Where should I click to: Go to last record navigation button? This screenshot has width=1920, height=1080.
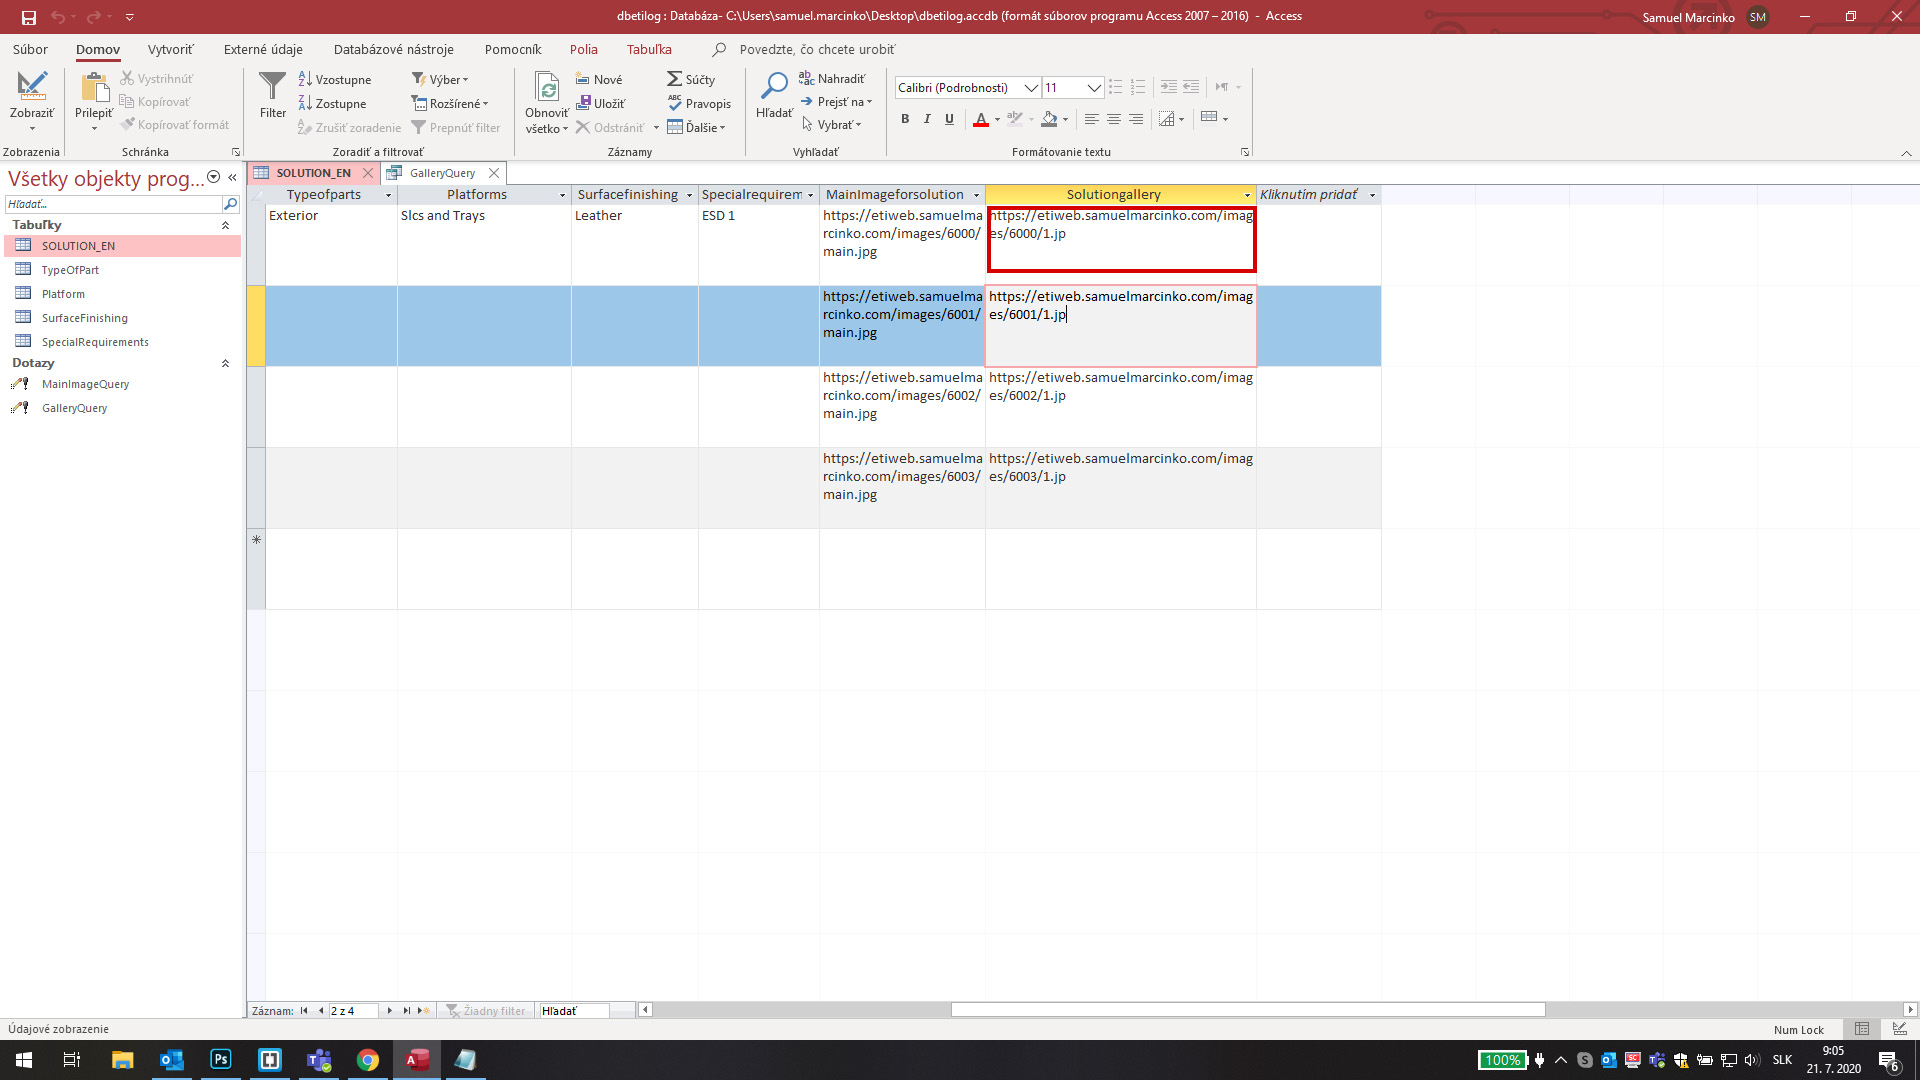[x=406, y=1011]
